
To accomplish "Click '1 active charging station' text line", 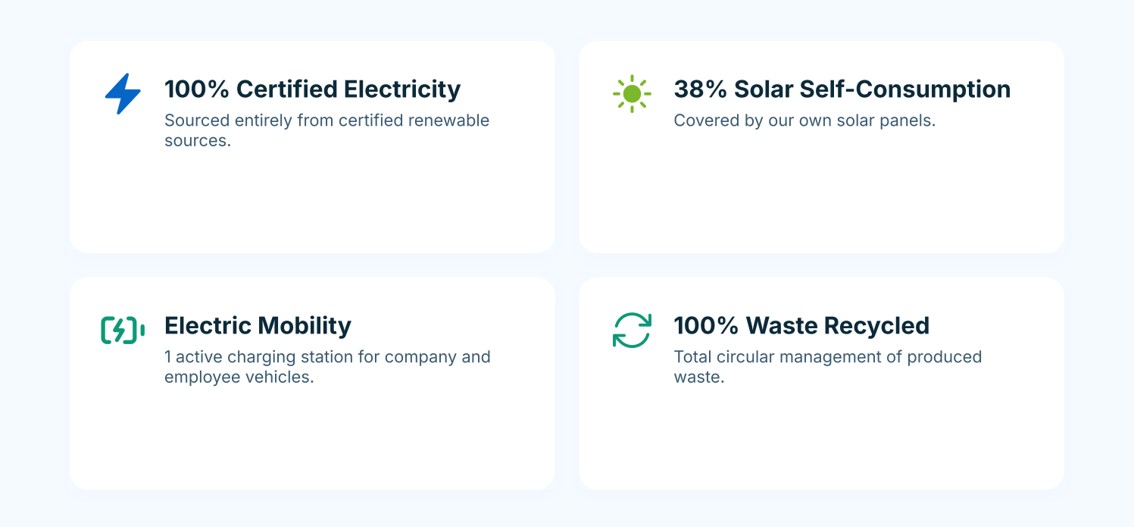I will point(328,356).
